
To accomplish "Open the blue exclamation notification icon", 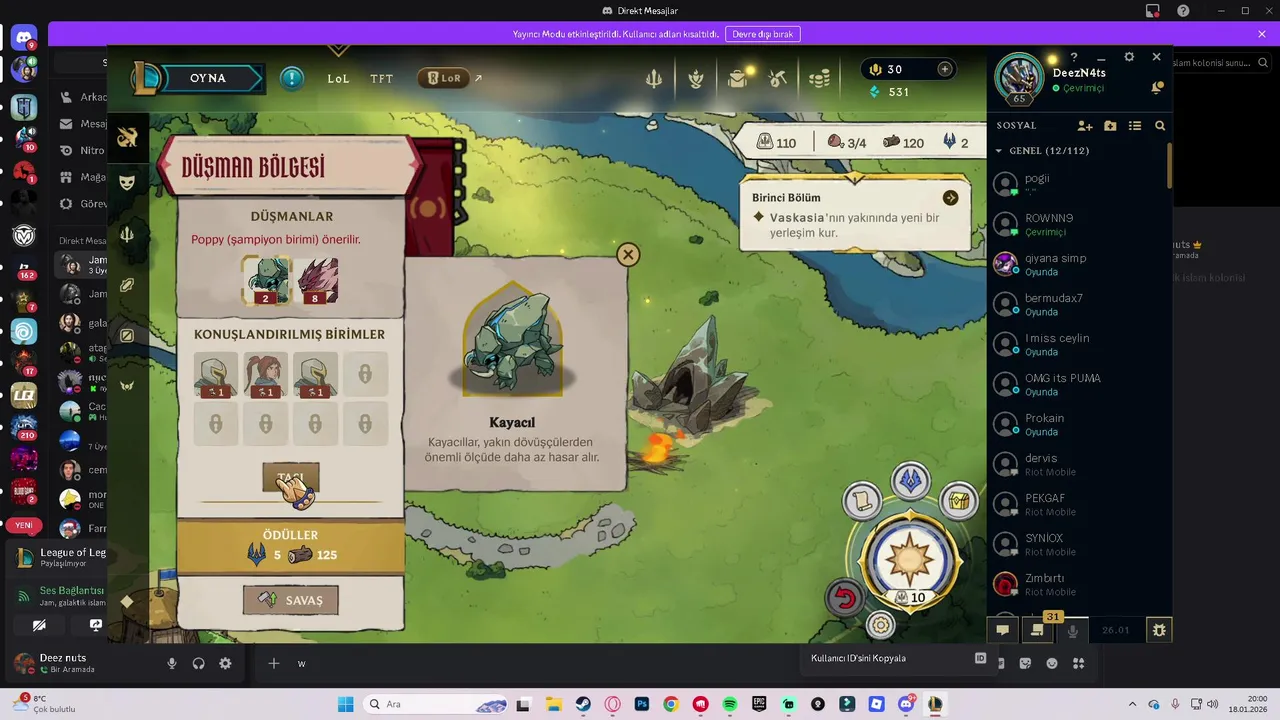I will pyautogui.click(x=291, y=78).
